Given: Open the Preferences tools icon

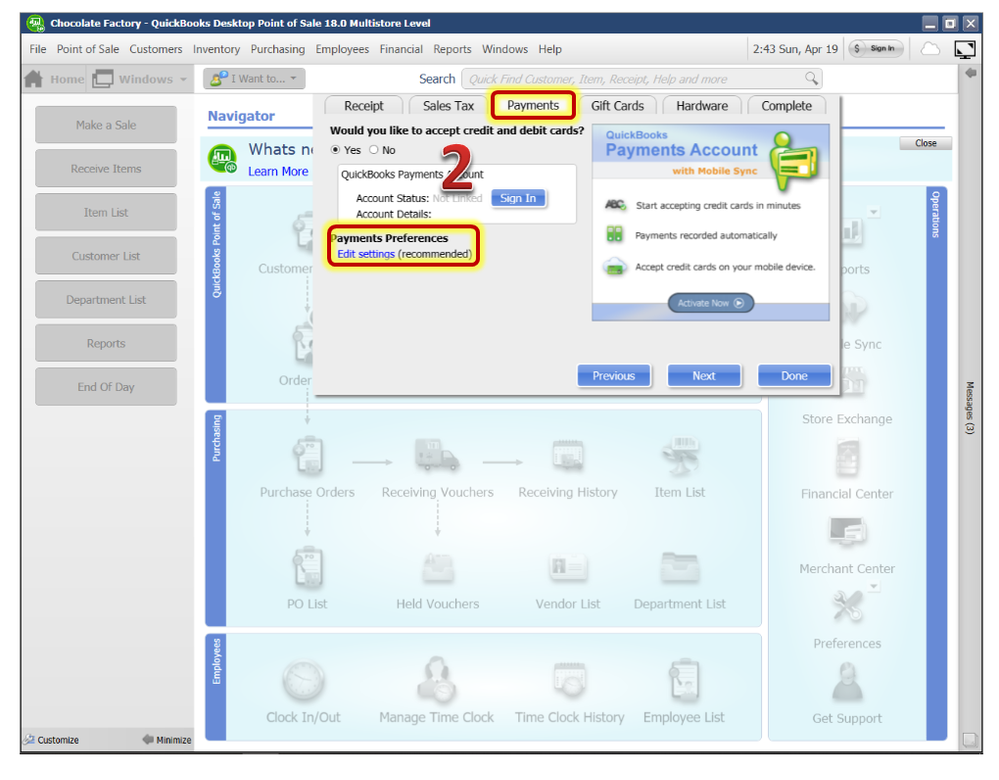Looking at the screenshot, I should pos(847,607).
